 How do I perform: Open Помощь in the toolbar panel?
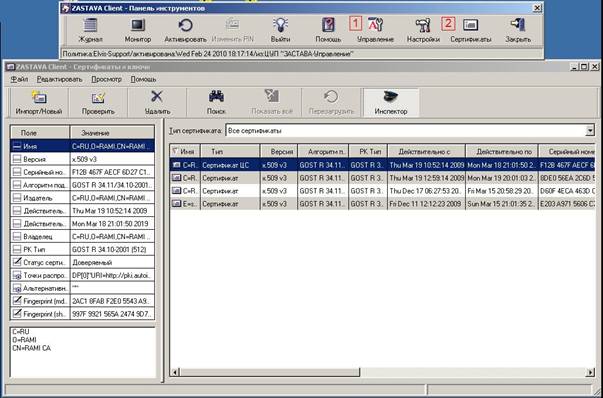click(328, 30)
